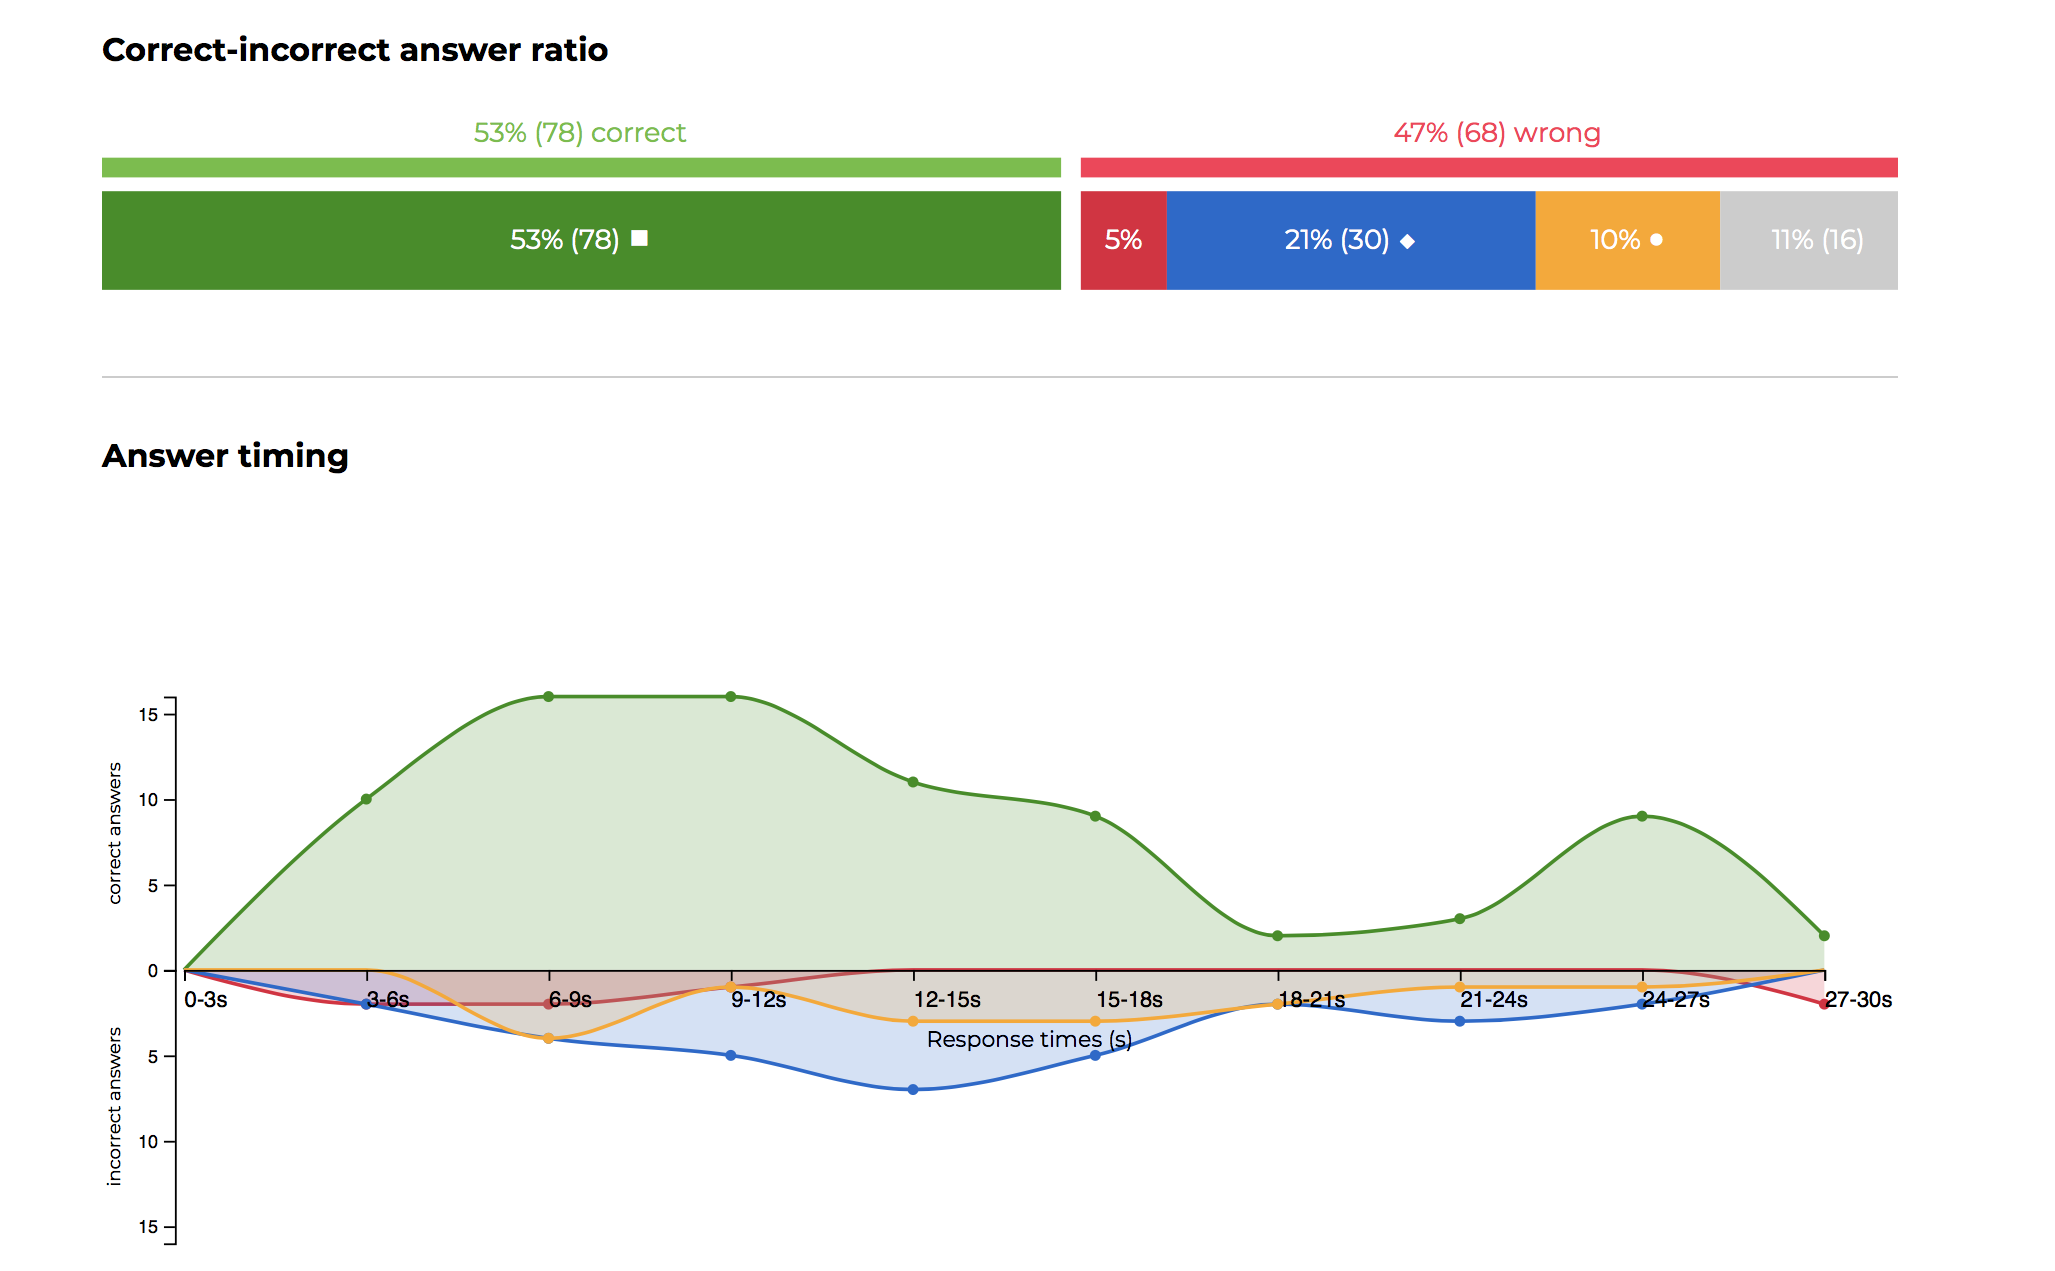Click green data point at 27-30s

1824,936
